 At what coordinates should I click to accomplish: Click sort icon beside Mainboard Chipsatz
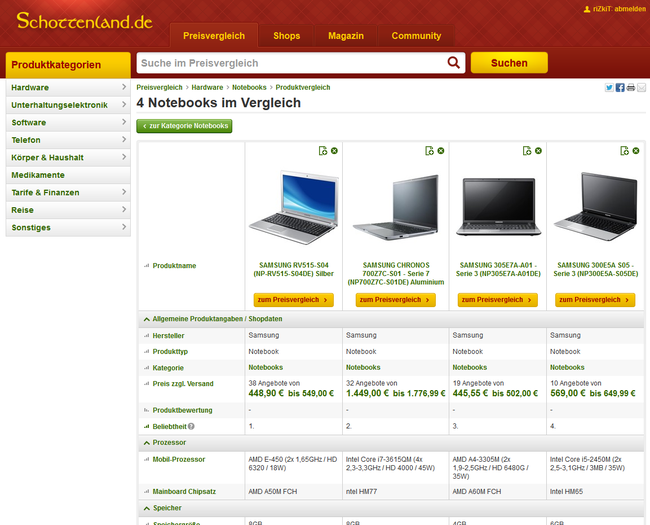tap(146, 491)
